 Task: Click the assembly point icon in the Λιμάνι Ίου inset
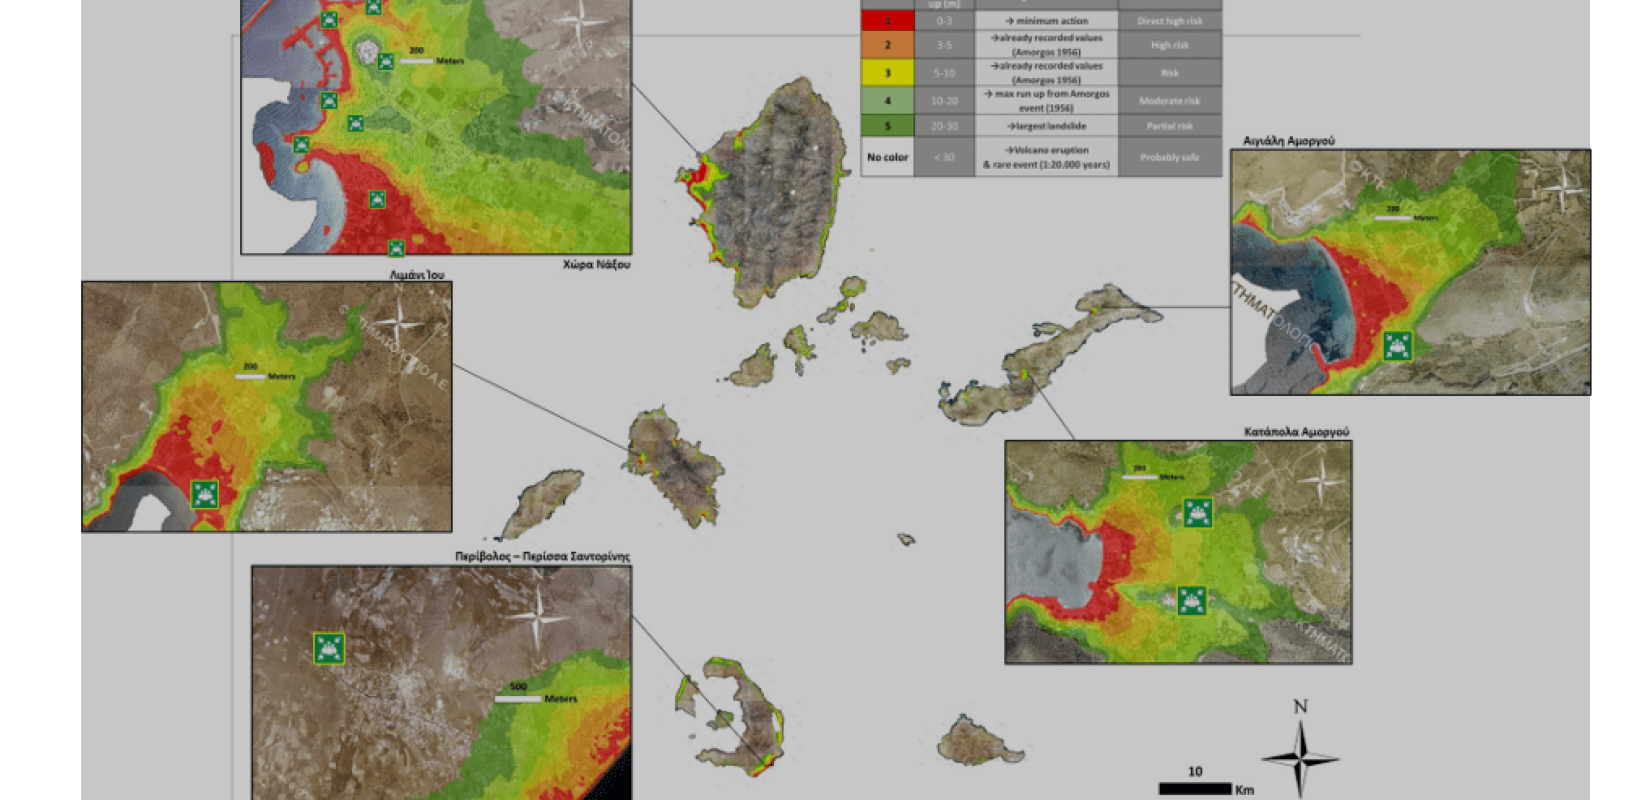pos(205,494)
